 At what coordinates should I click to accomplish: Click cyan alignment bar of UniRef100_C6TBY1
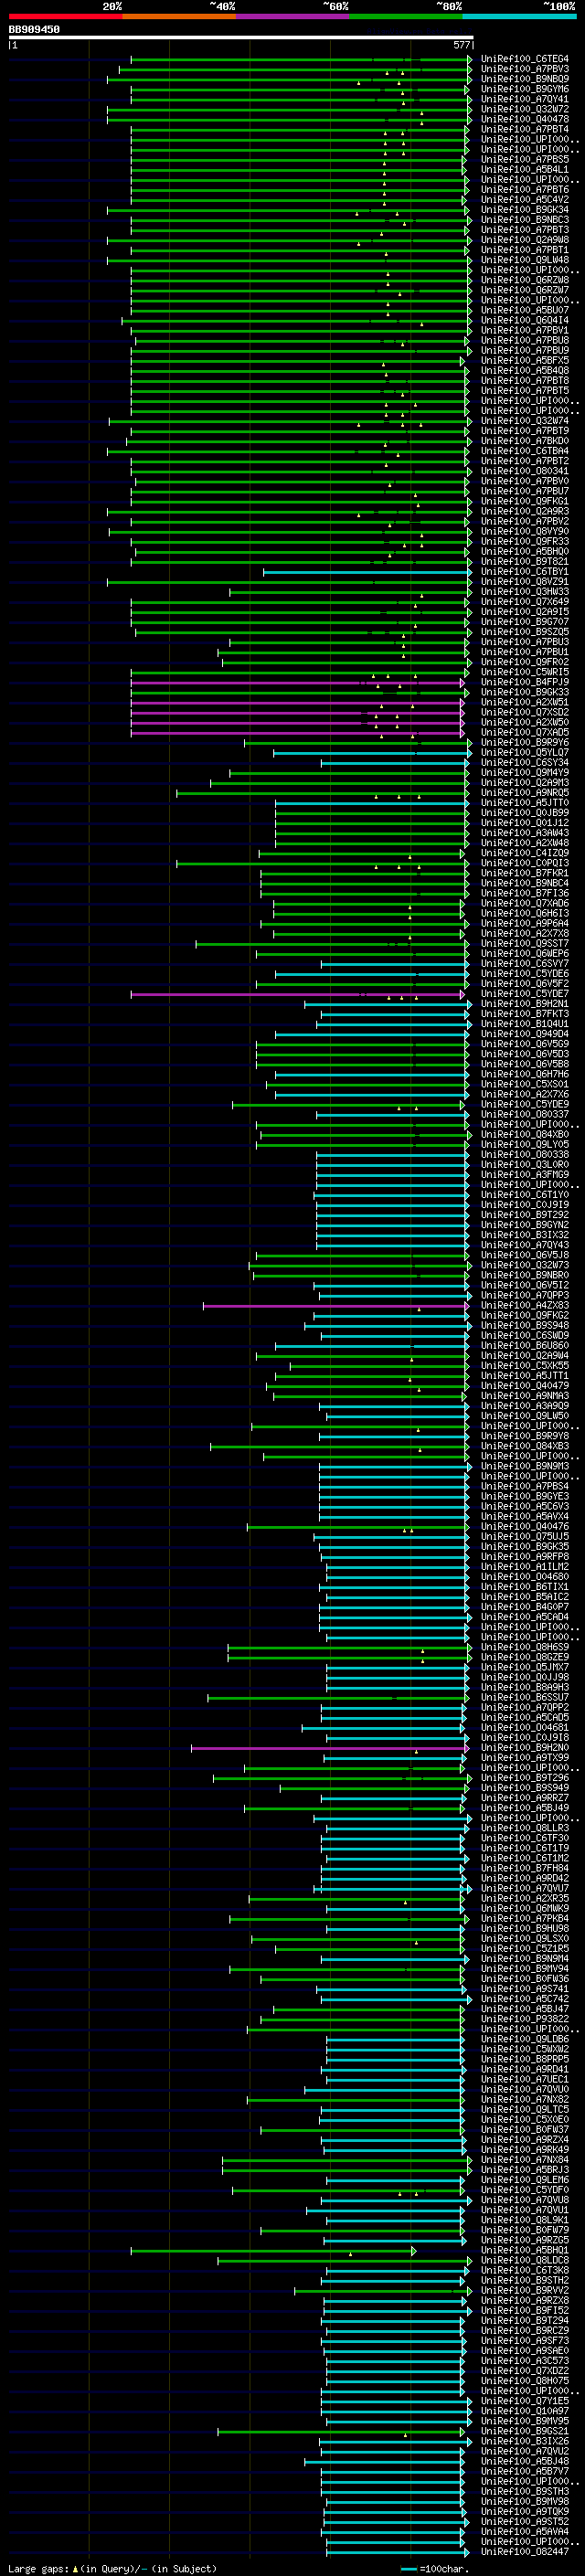pos(367,572)
